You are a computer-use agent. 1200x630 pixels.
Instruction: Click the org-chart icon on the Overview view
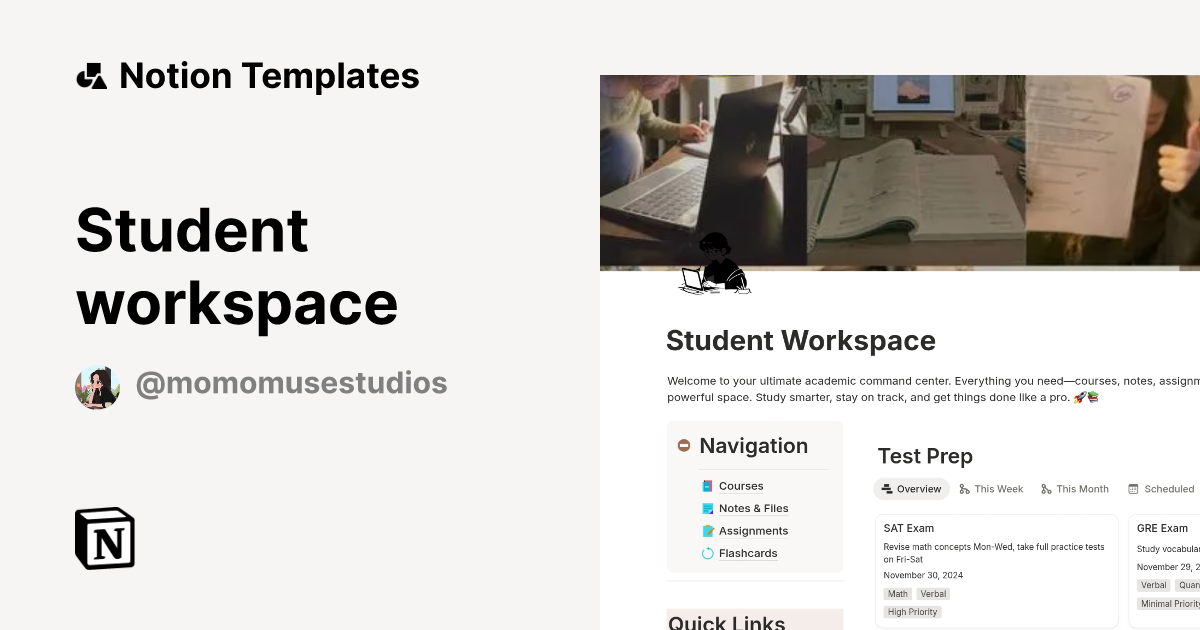coord(889,489)
